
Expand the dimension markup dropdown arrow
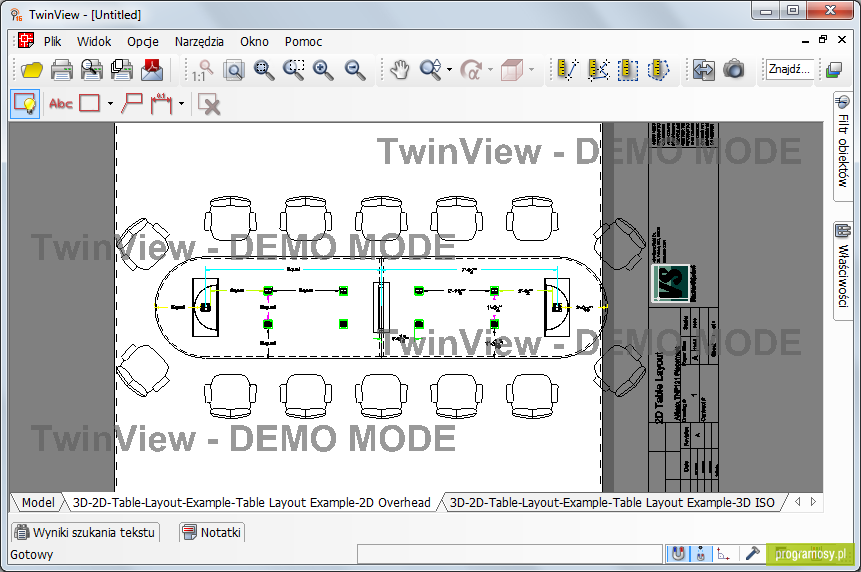tap(181, 103)
